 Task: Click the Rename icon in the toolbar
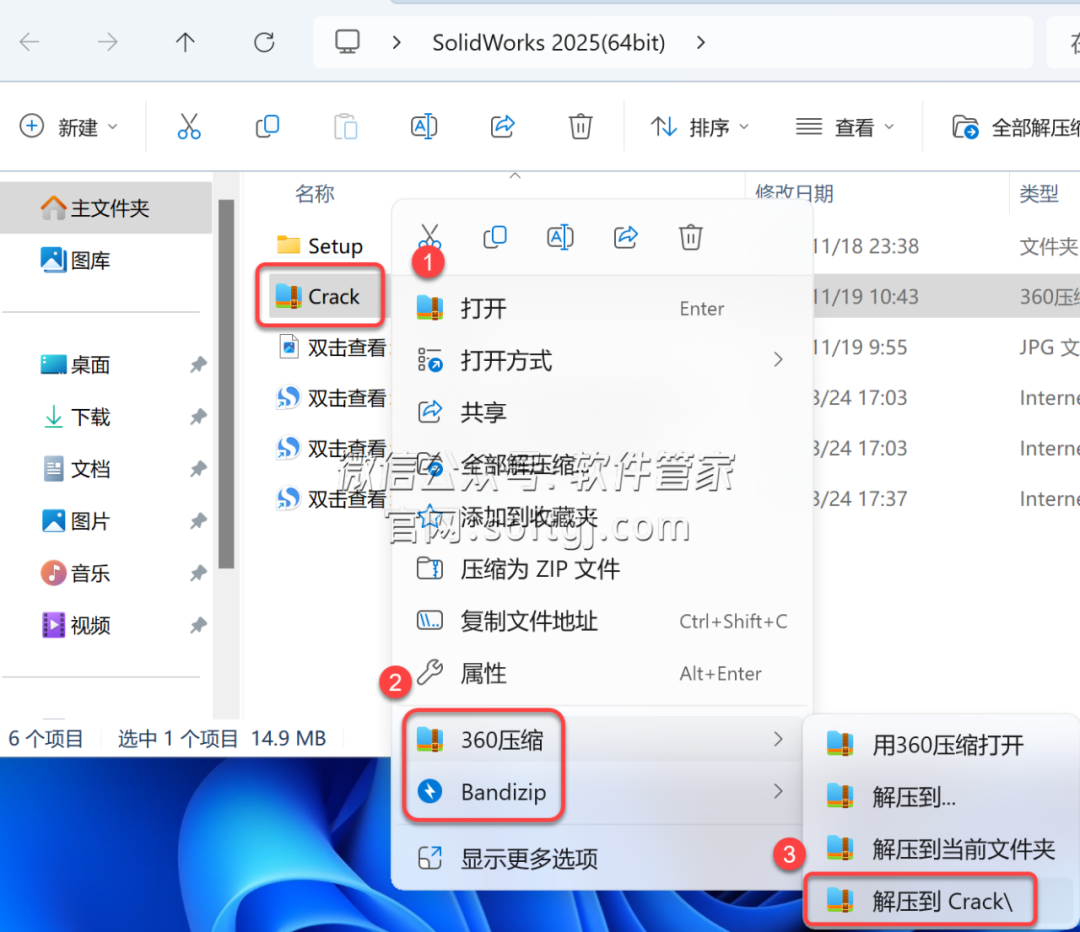tap(424, 127)
